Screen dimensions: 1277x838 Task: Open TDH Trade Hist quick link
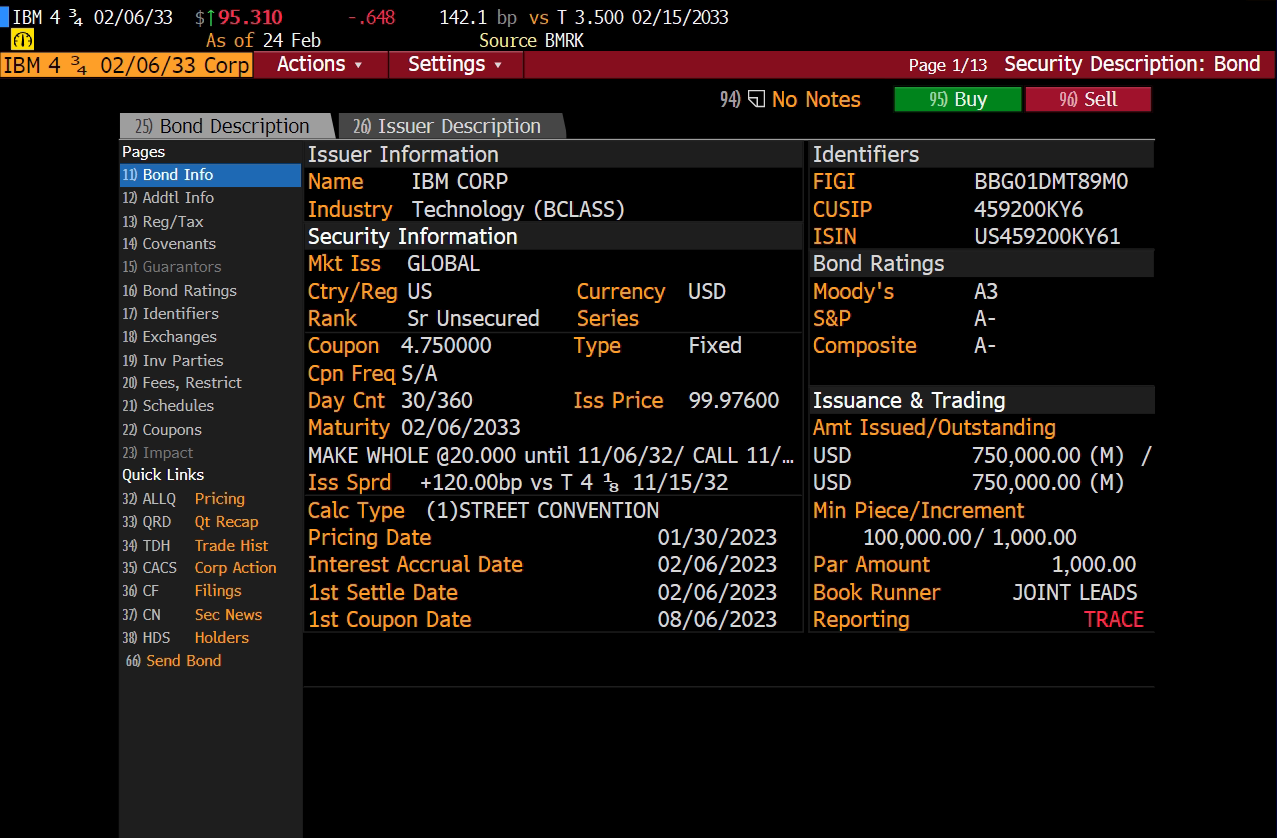tap(195, 546)
